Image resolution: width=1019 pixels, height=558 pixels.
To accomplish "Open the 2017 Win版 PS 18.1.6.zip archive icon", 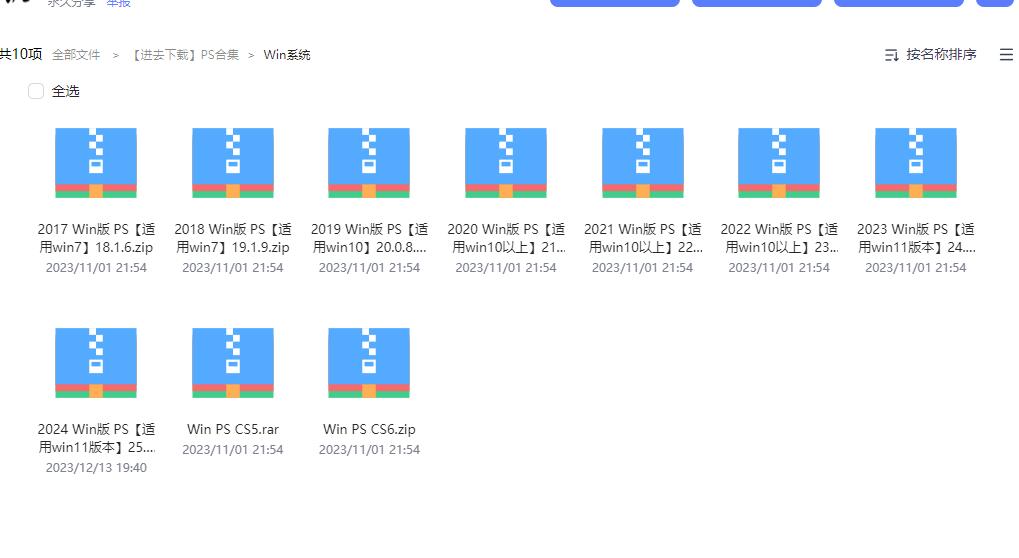I will pos(96,162).
